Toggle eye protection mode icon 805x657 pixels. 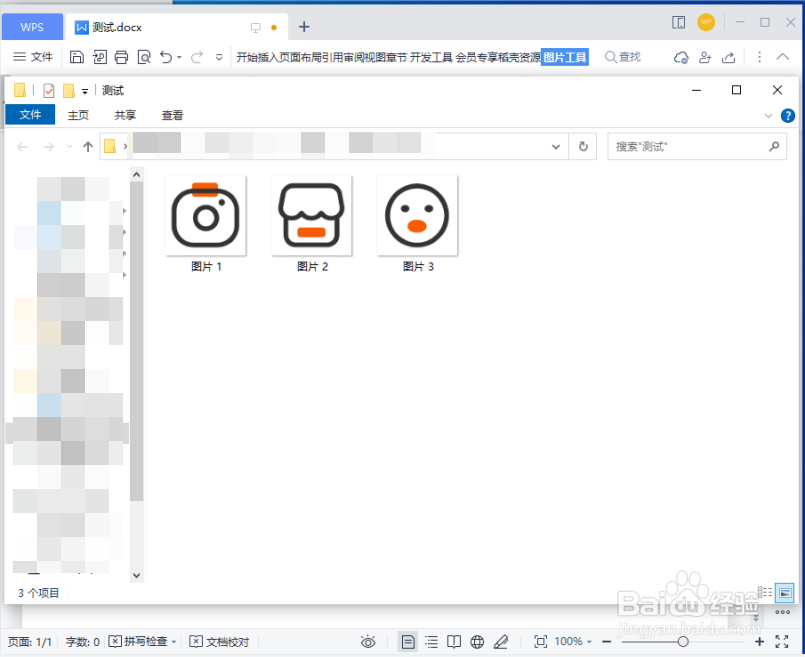pos(368,642)
